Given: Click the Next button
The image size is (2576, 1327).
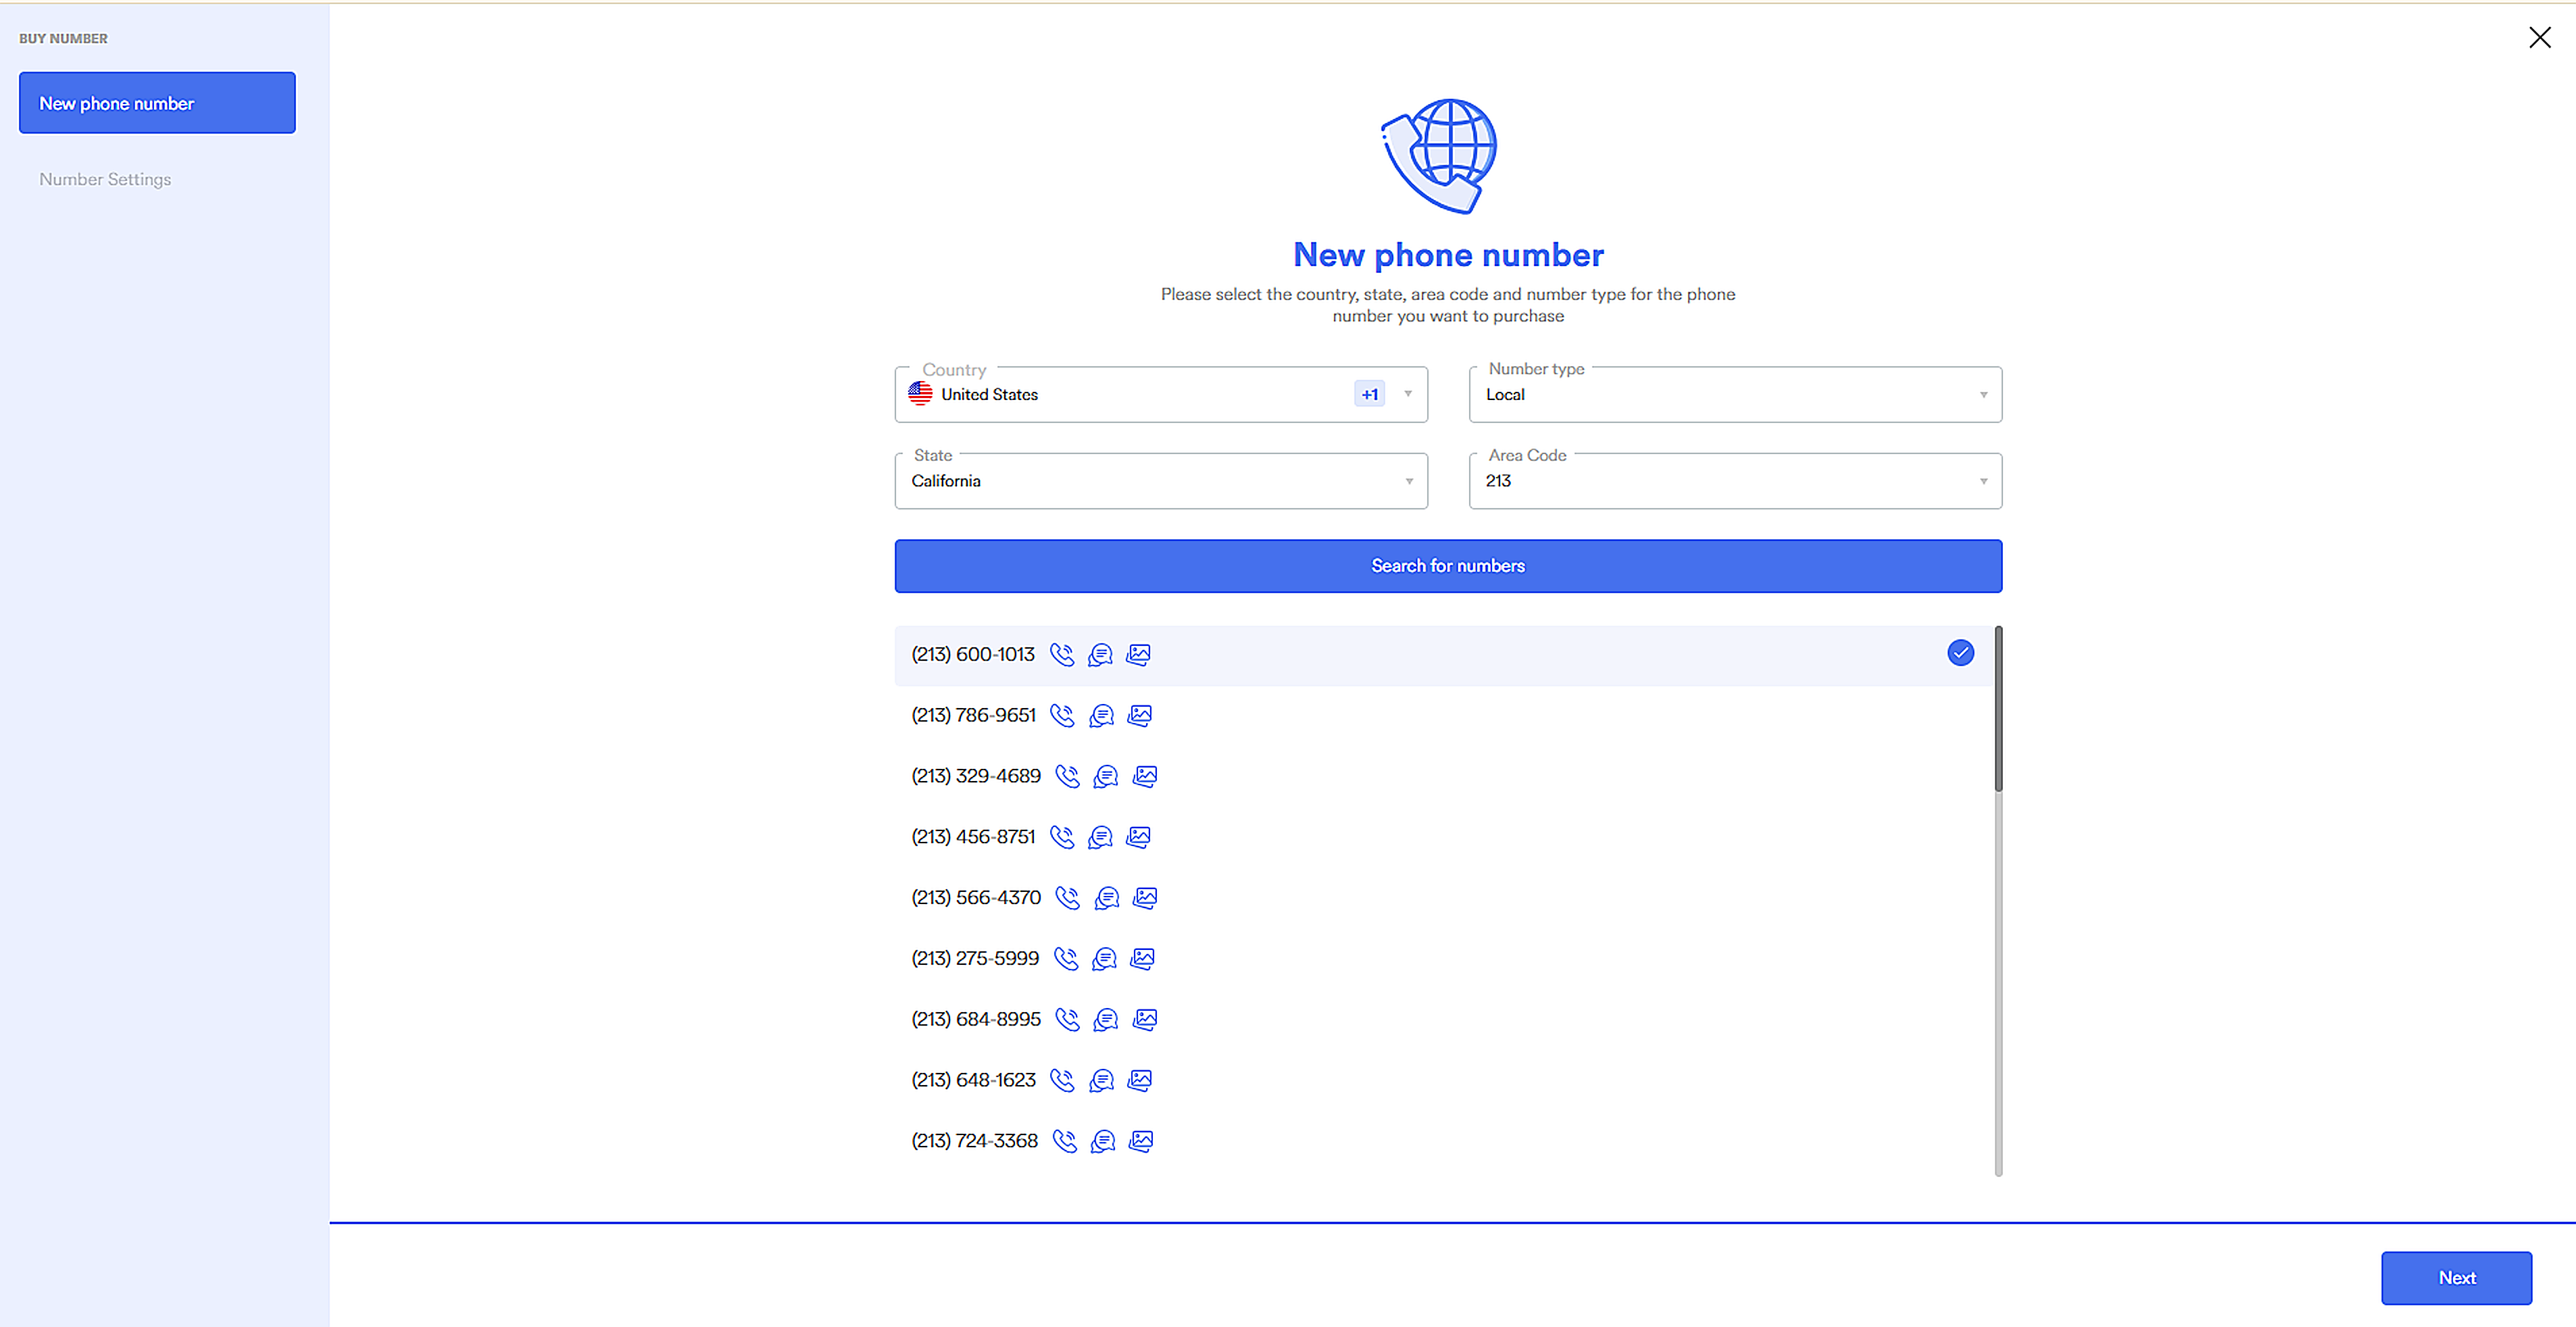Looking at the screenshot, I should click(2455, 1277).
